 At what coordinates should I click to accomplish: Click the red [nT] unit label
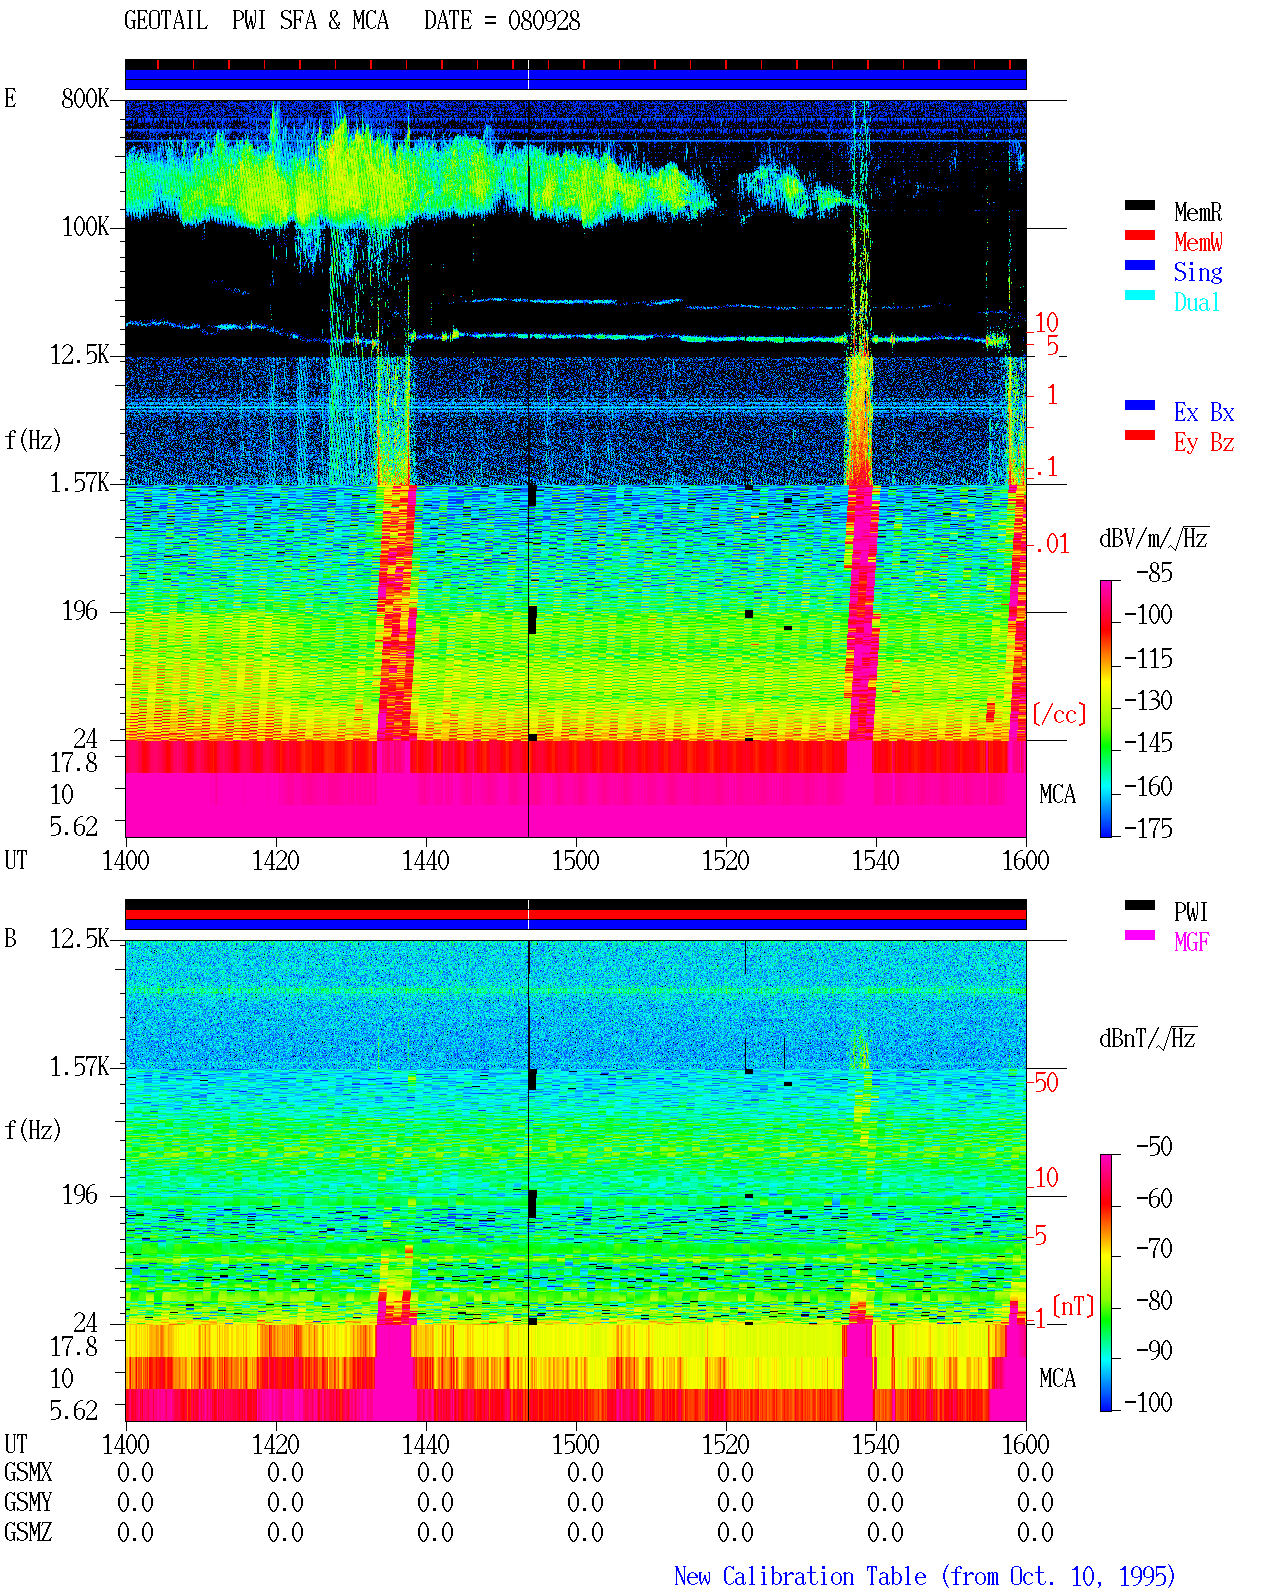(1074, 1306)
